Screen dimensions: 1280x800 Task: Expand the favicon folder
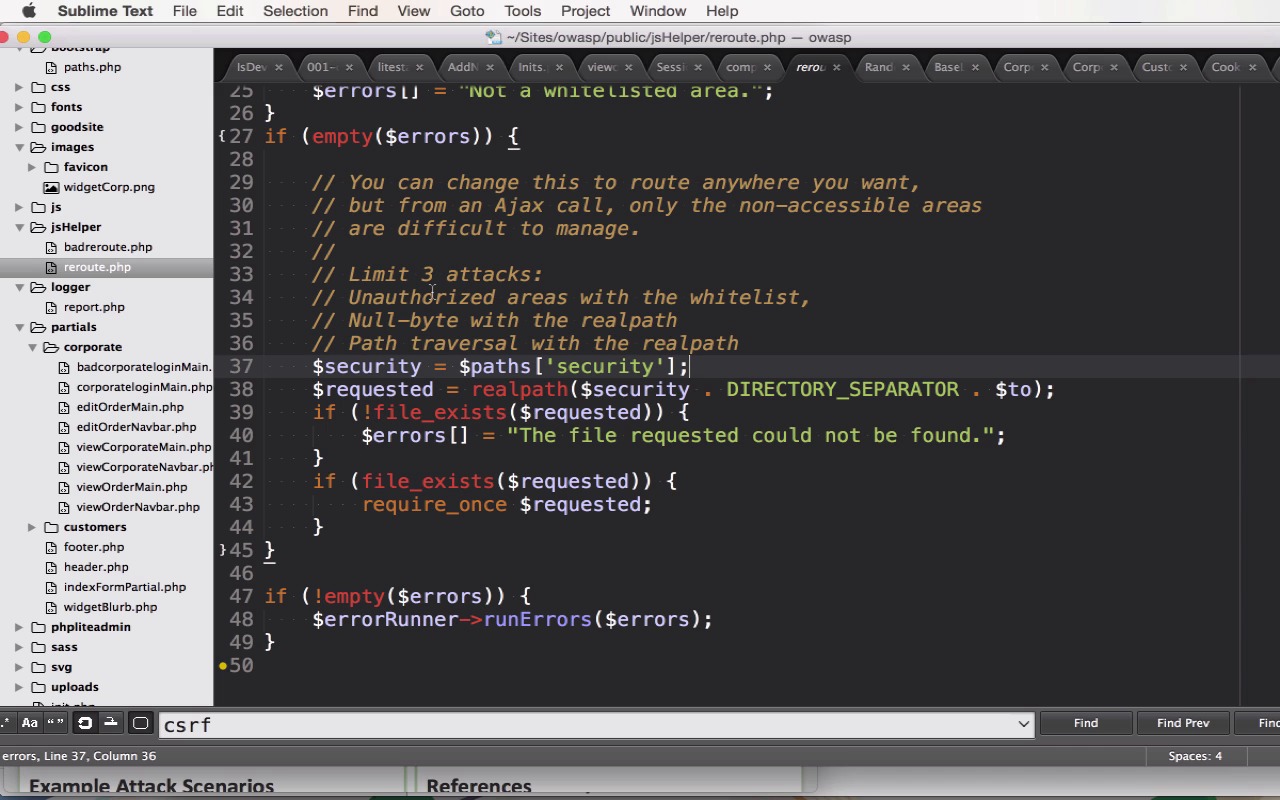(32, 167)
